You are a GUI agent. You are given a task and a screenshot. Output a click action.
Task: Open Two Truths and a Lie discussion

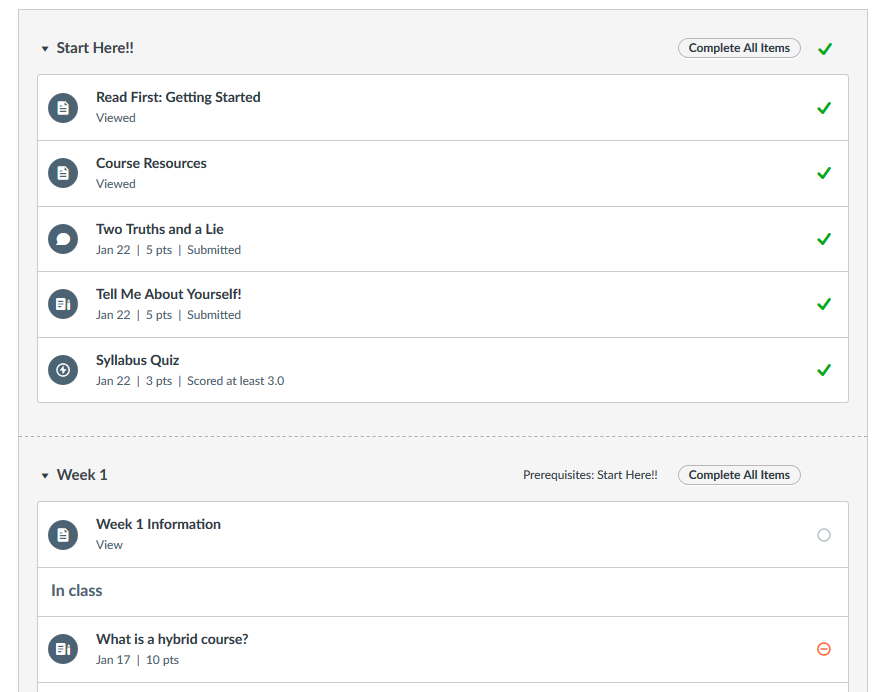coord(160,229)
